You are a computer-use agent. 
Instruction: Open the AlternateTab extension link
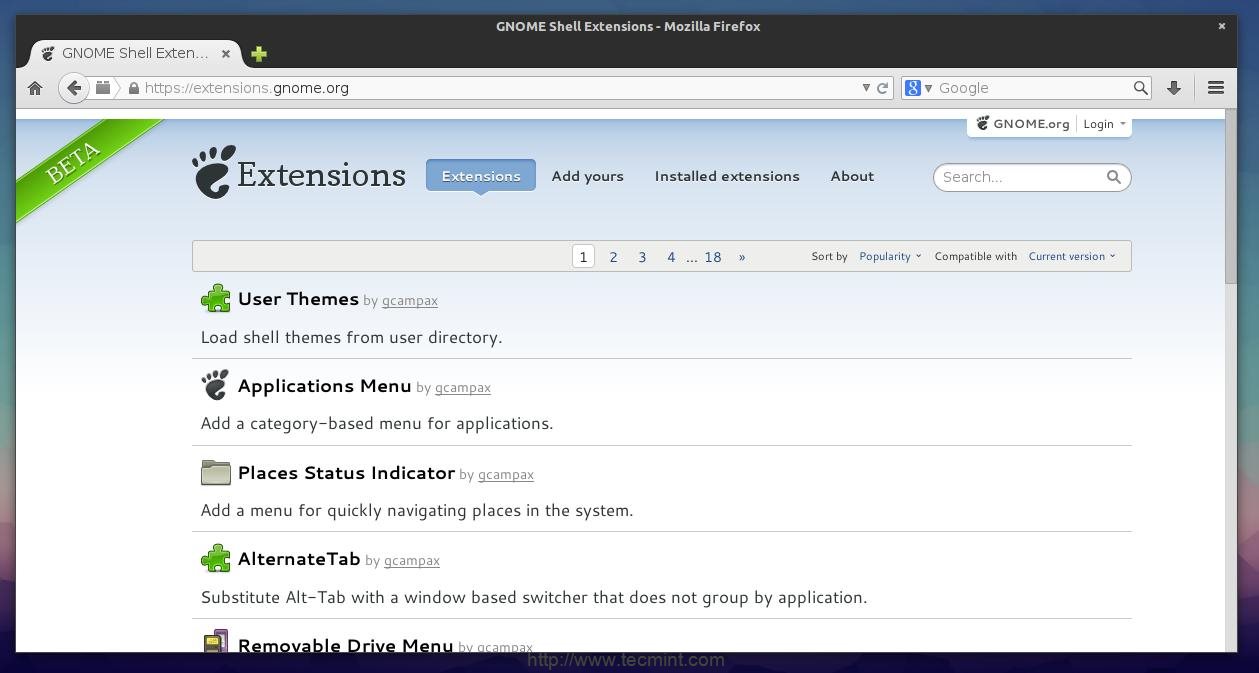click(299, 559)
